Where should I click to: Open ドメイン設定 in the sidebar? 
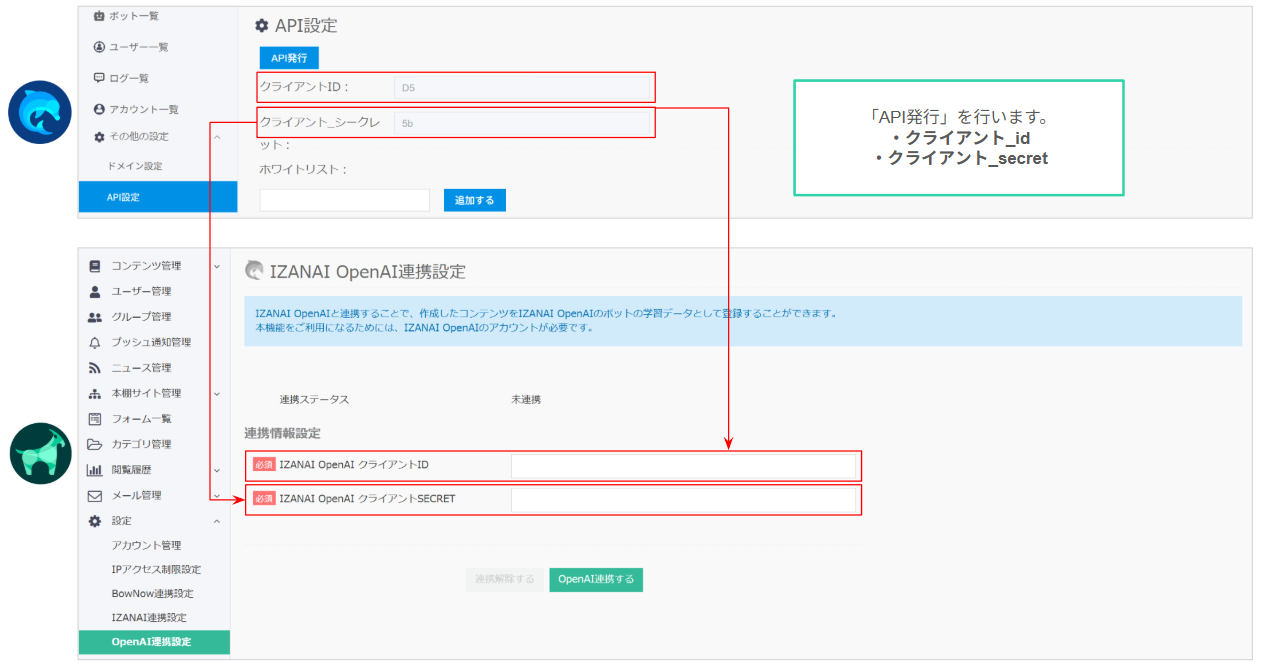pyautogui.click(x=134, y=166)
